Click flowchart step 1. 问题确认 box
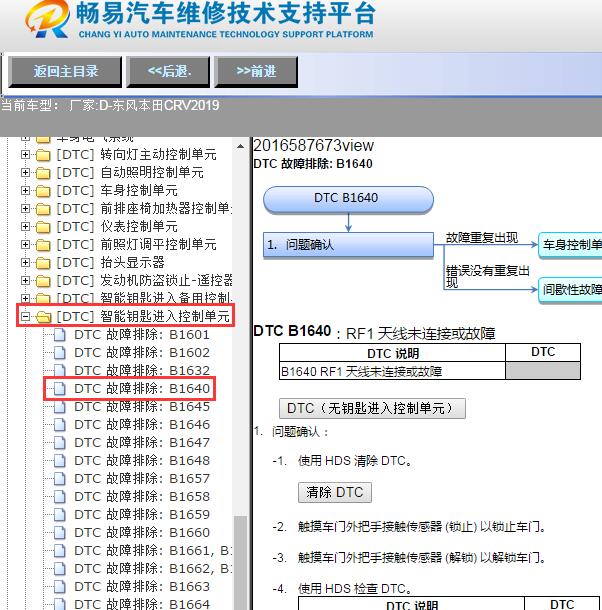Image resolution: width=602 pixels, height=610 pixels. click(x=348, y=245)
